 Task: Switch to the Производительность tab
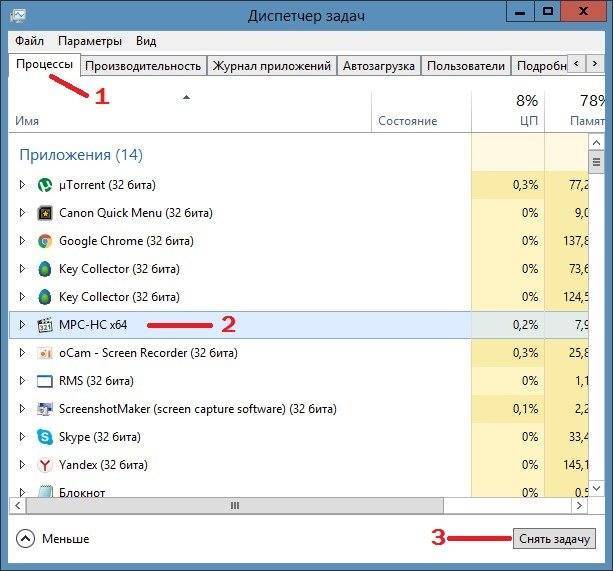pos(143,66)
